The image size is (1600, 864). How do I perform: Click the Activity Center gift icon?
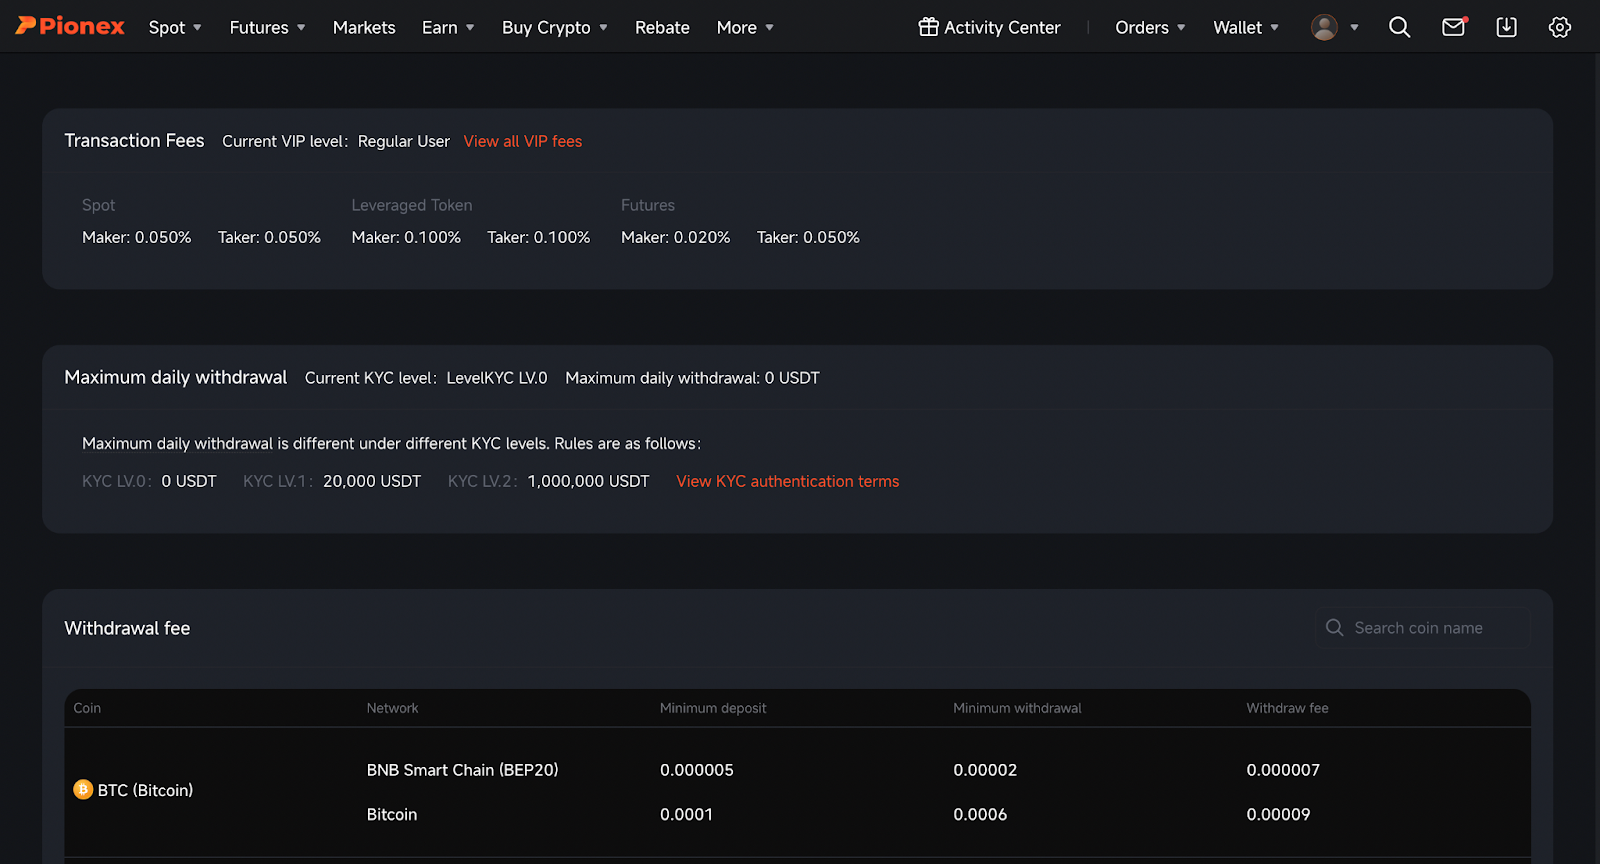pos(928,27)
